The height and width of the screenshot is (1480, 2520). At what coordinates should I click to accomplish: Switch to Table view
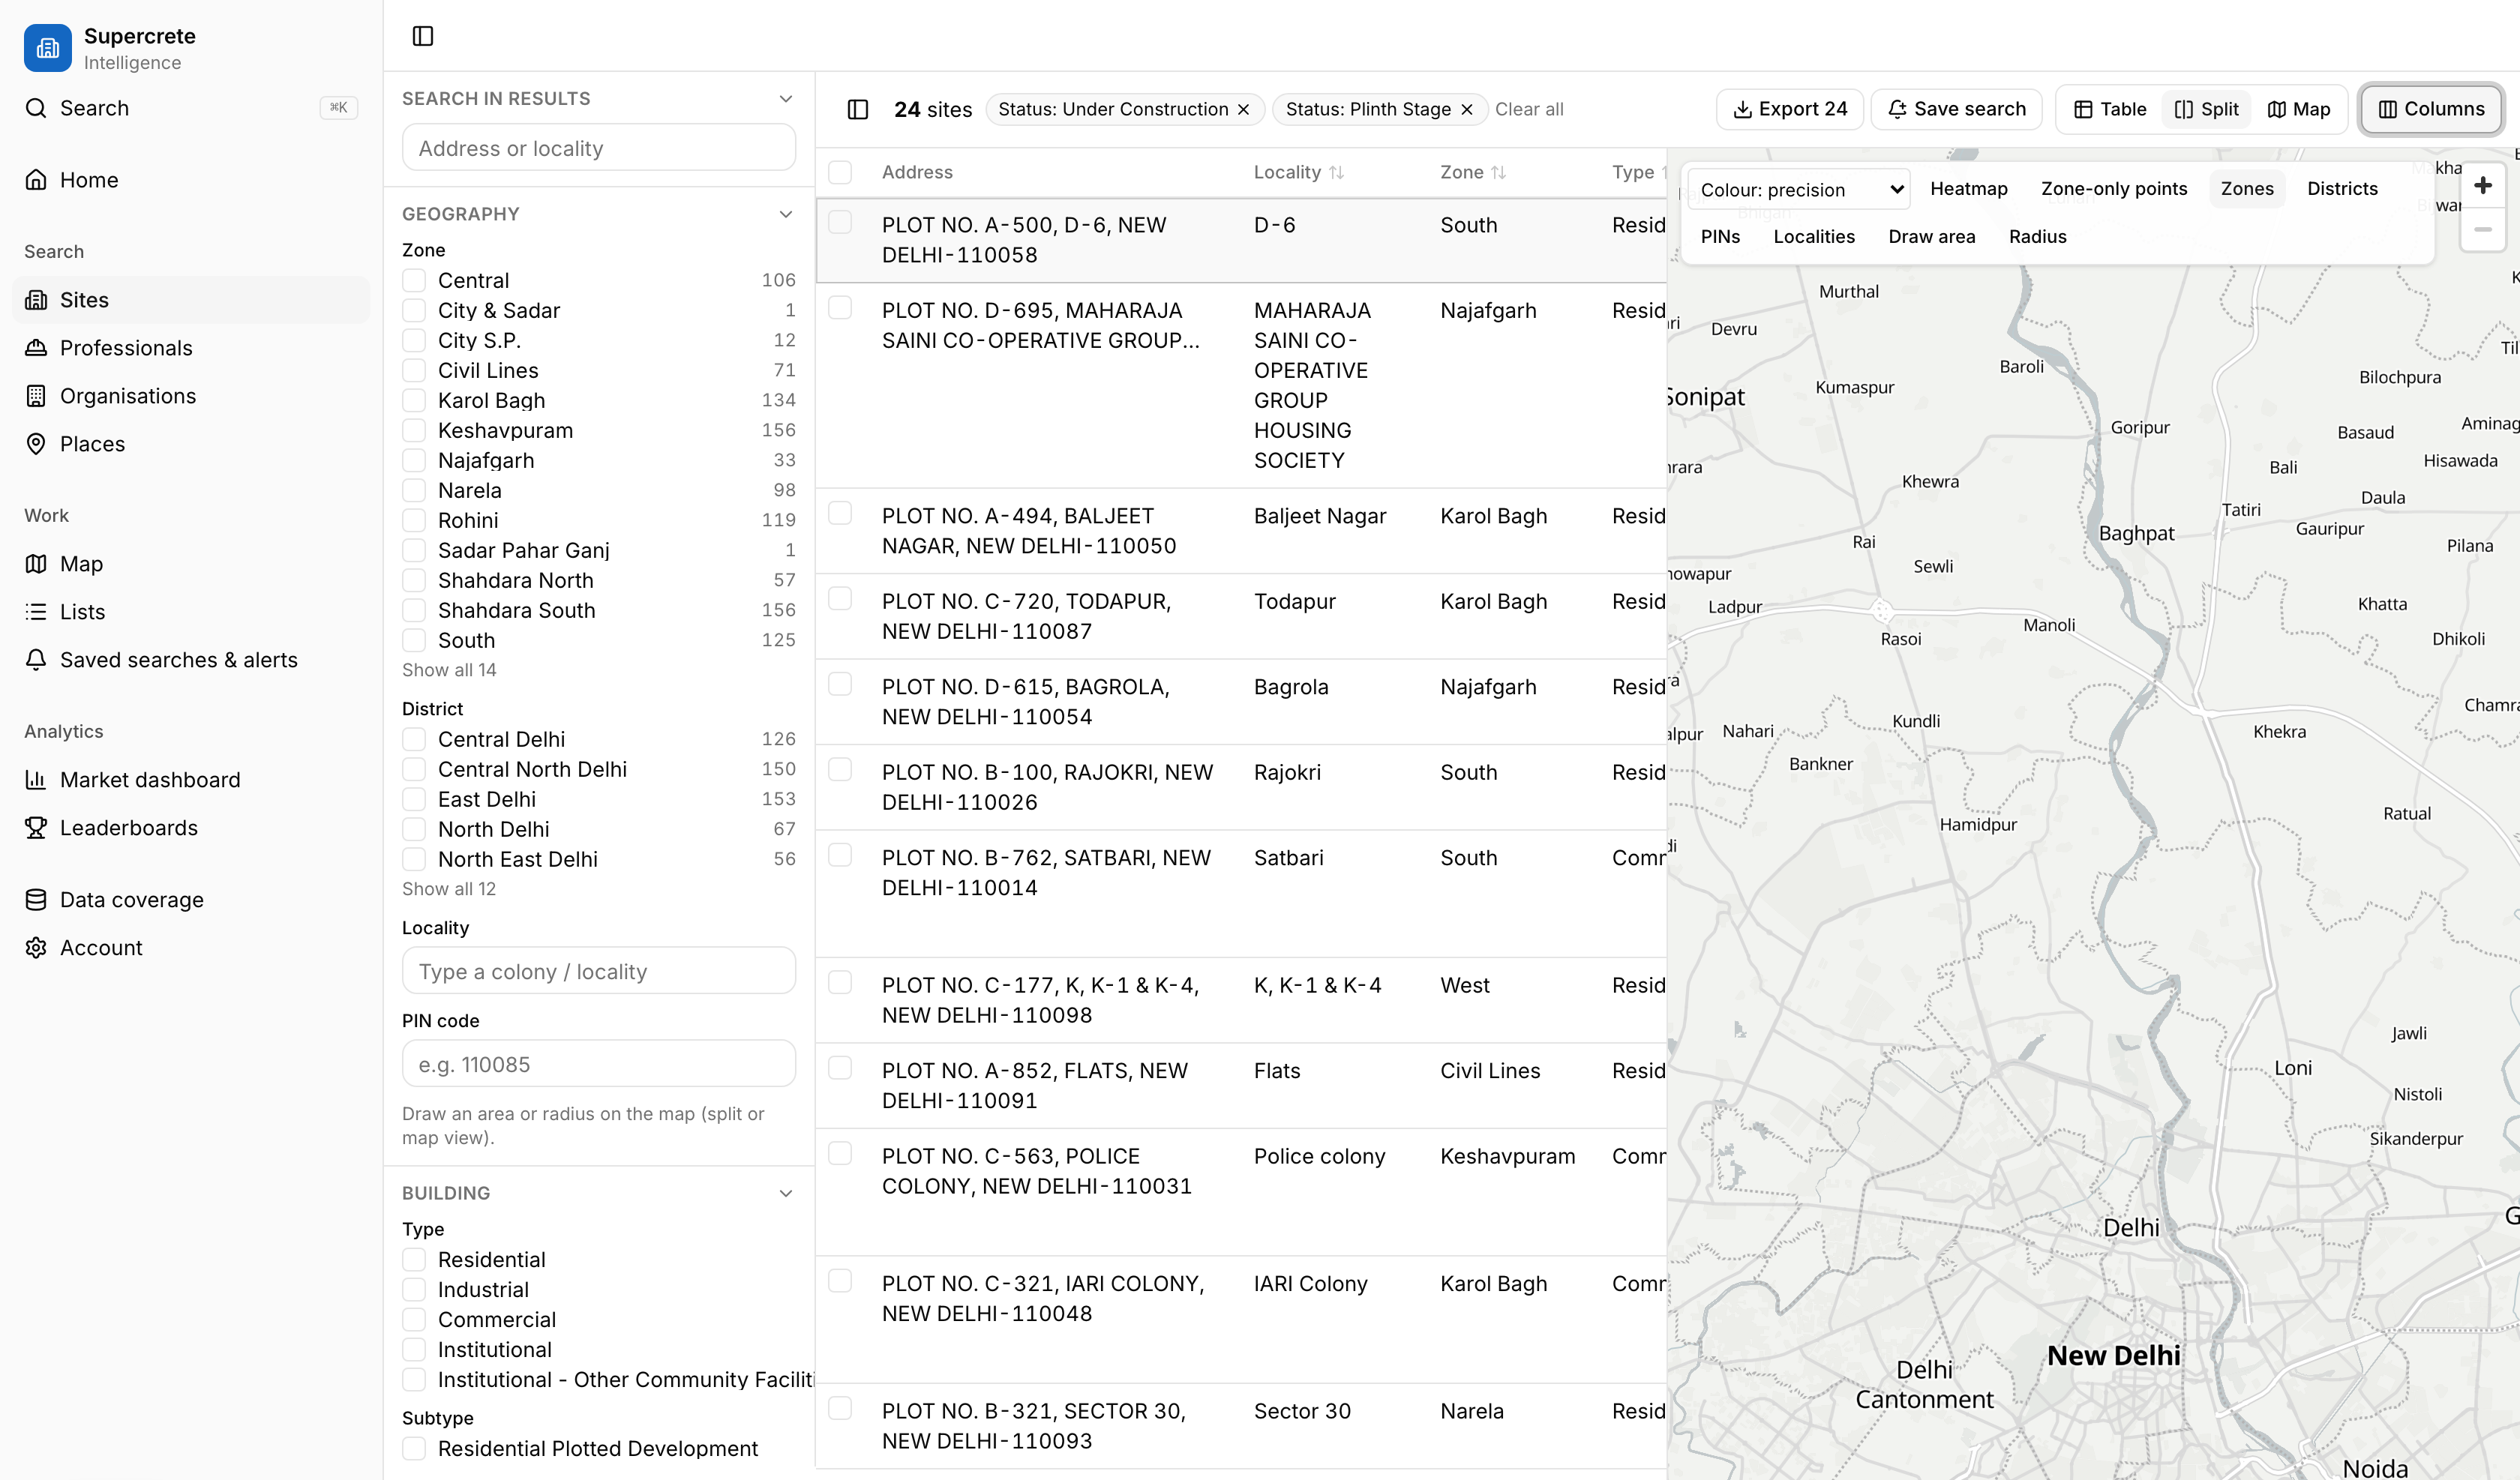tap(2110, 109)
